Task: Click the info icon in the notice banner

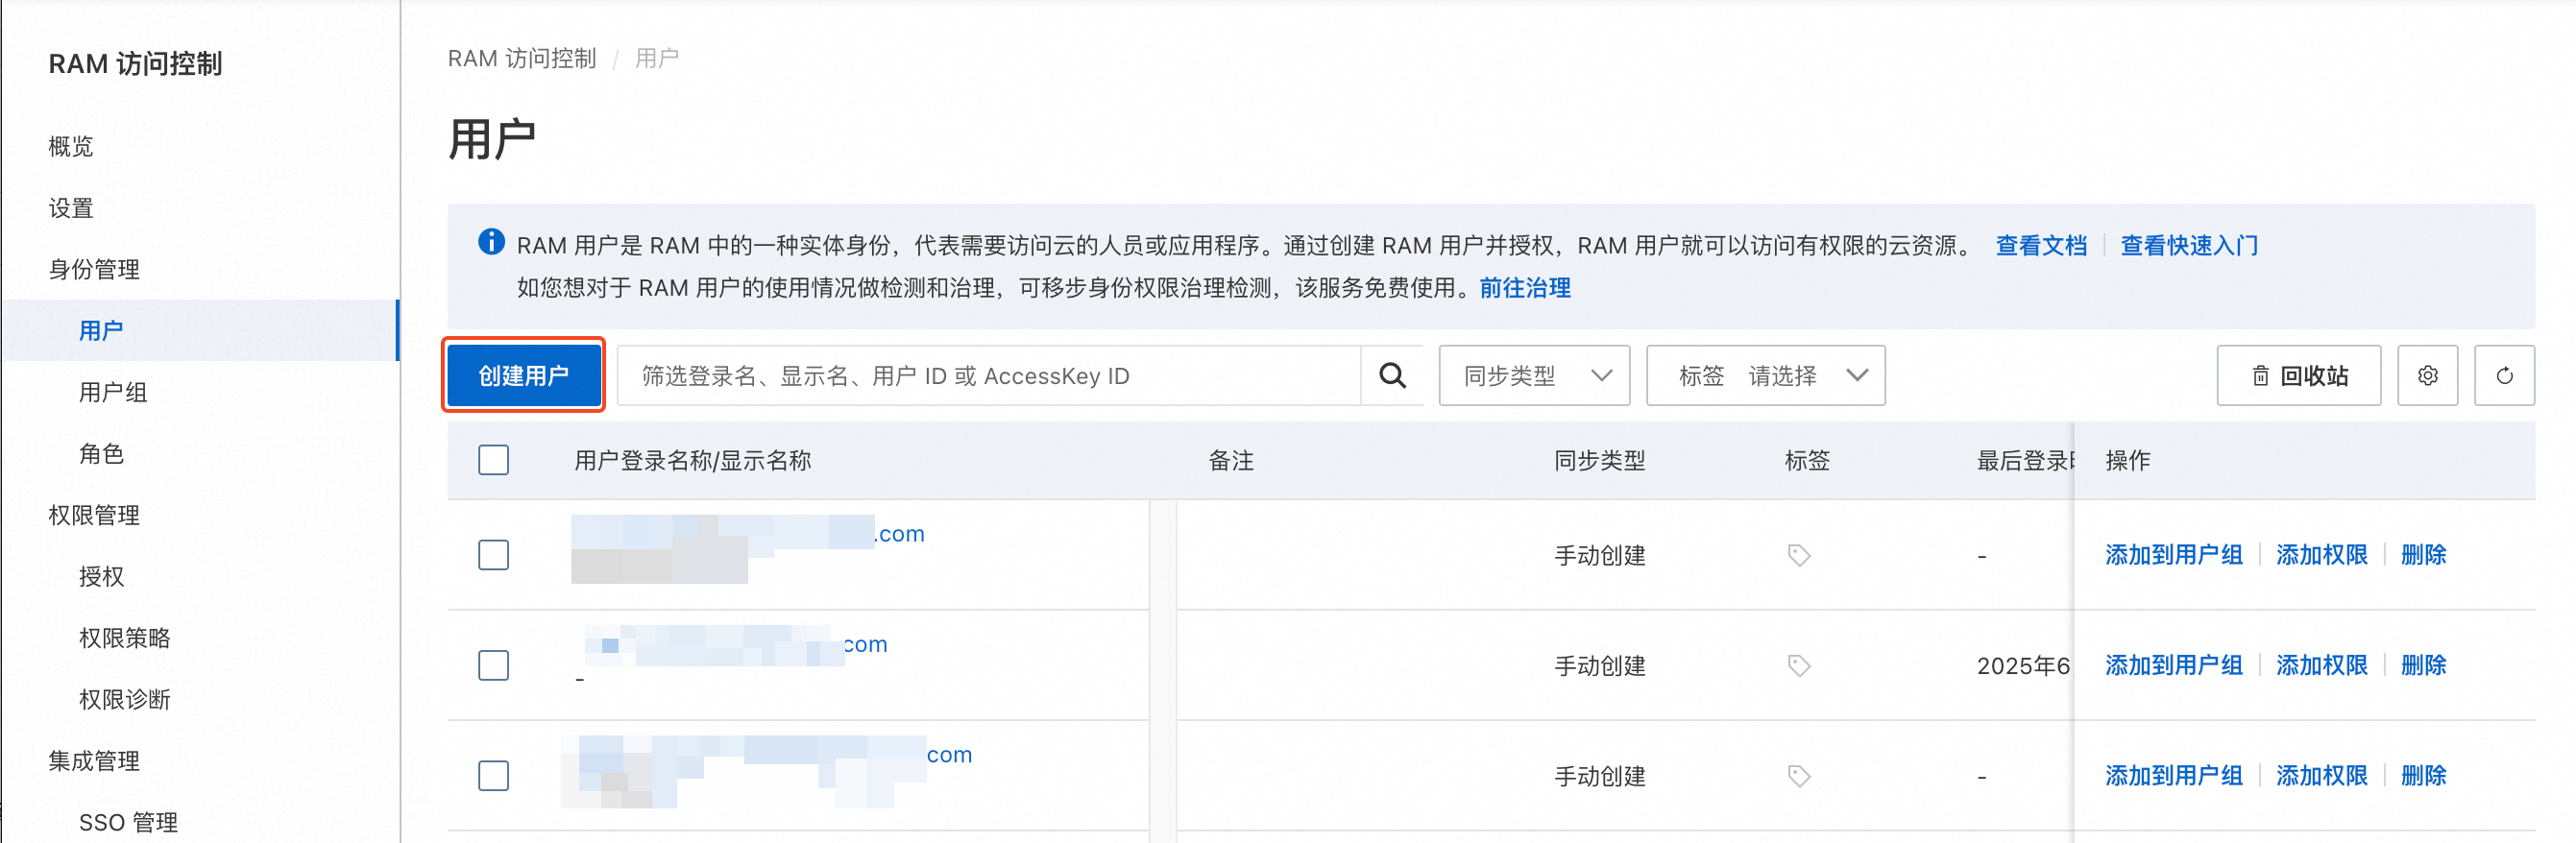Action: point(491,241)
